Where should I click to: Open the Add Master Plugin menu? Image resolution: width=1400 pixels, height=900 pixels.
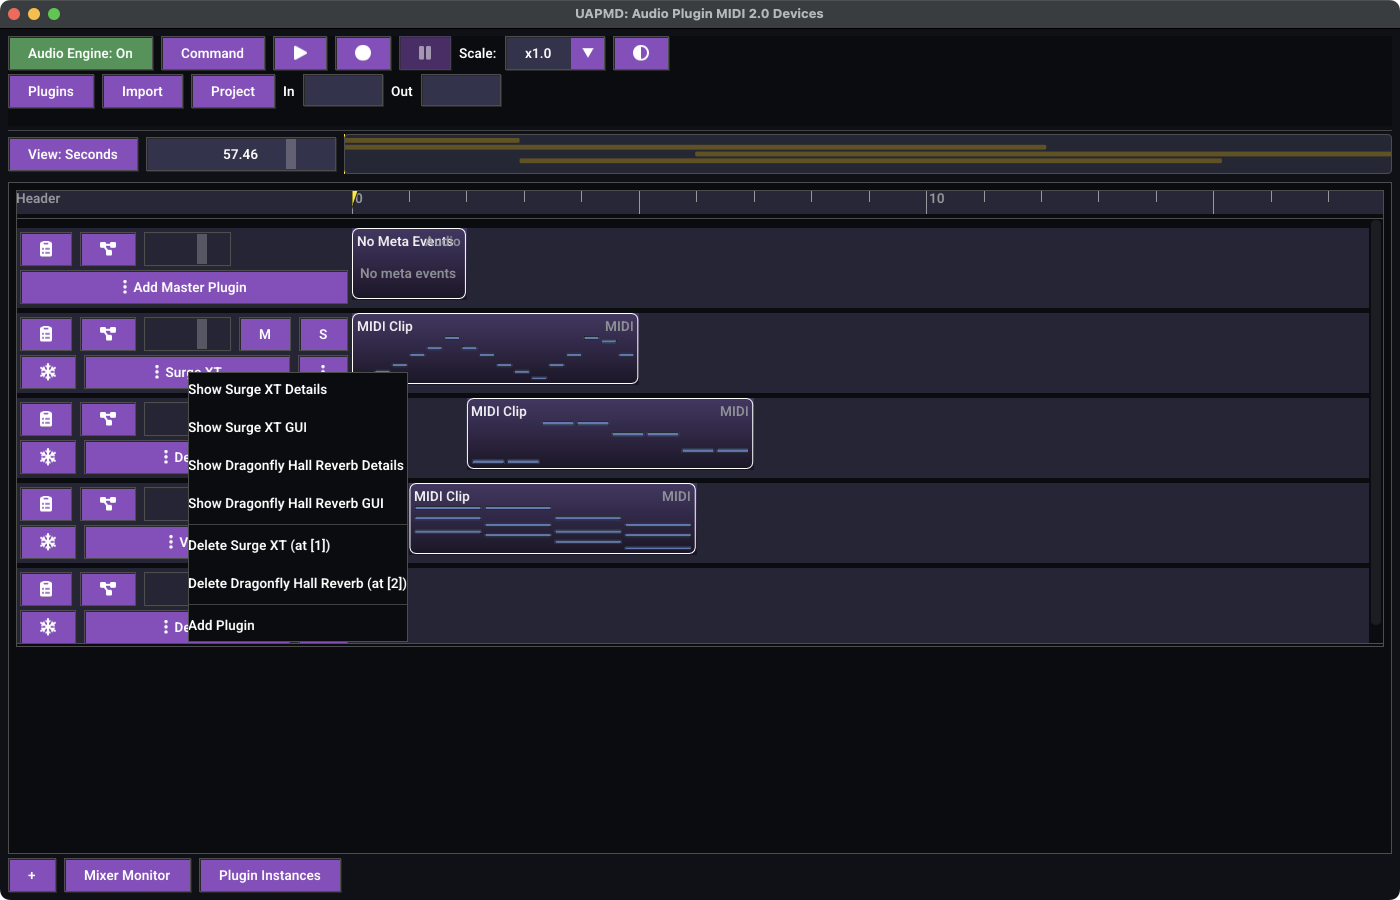click(x=184, y=287)
